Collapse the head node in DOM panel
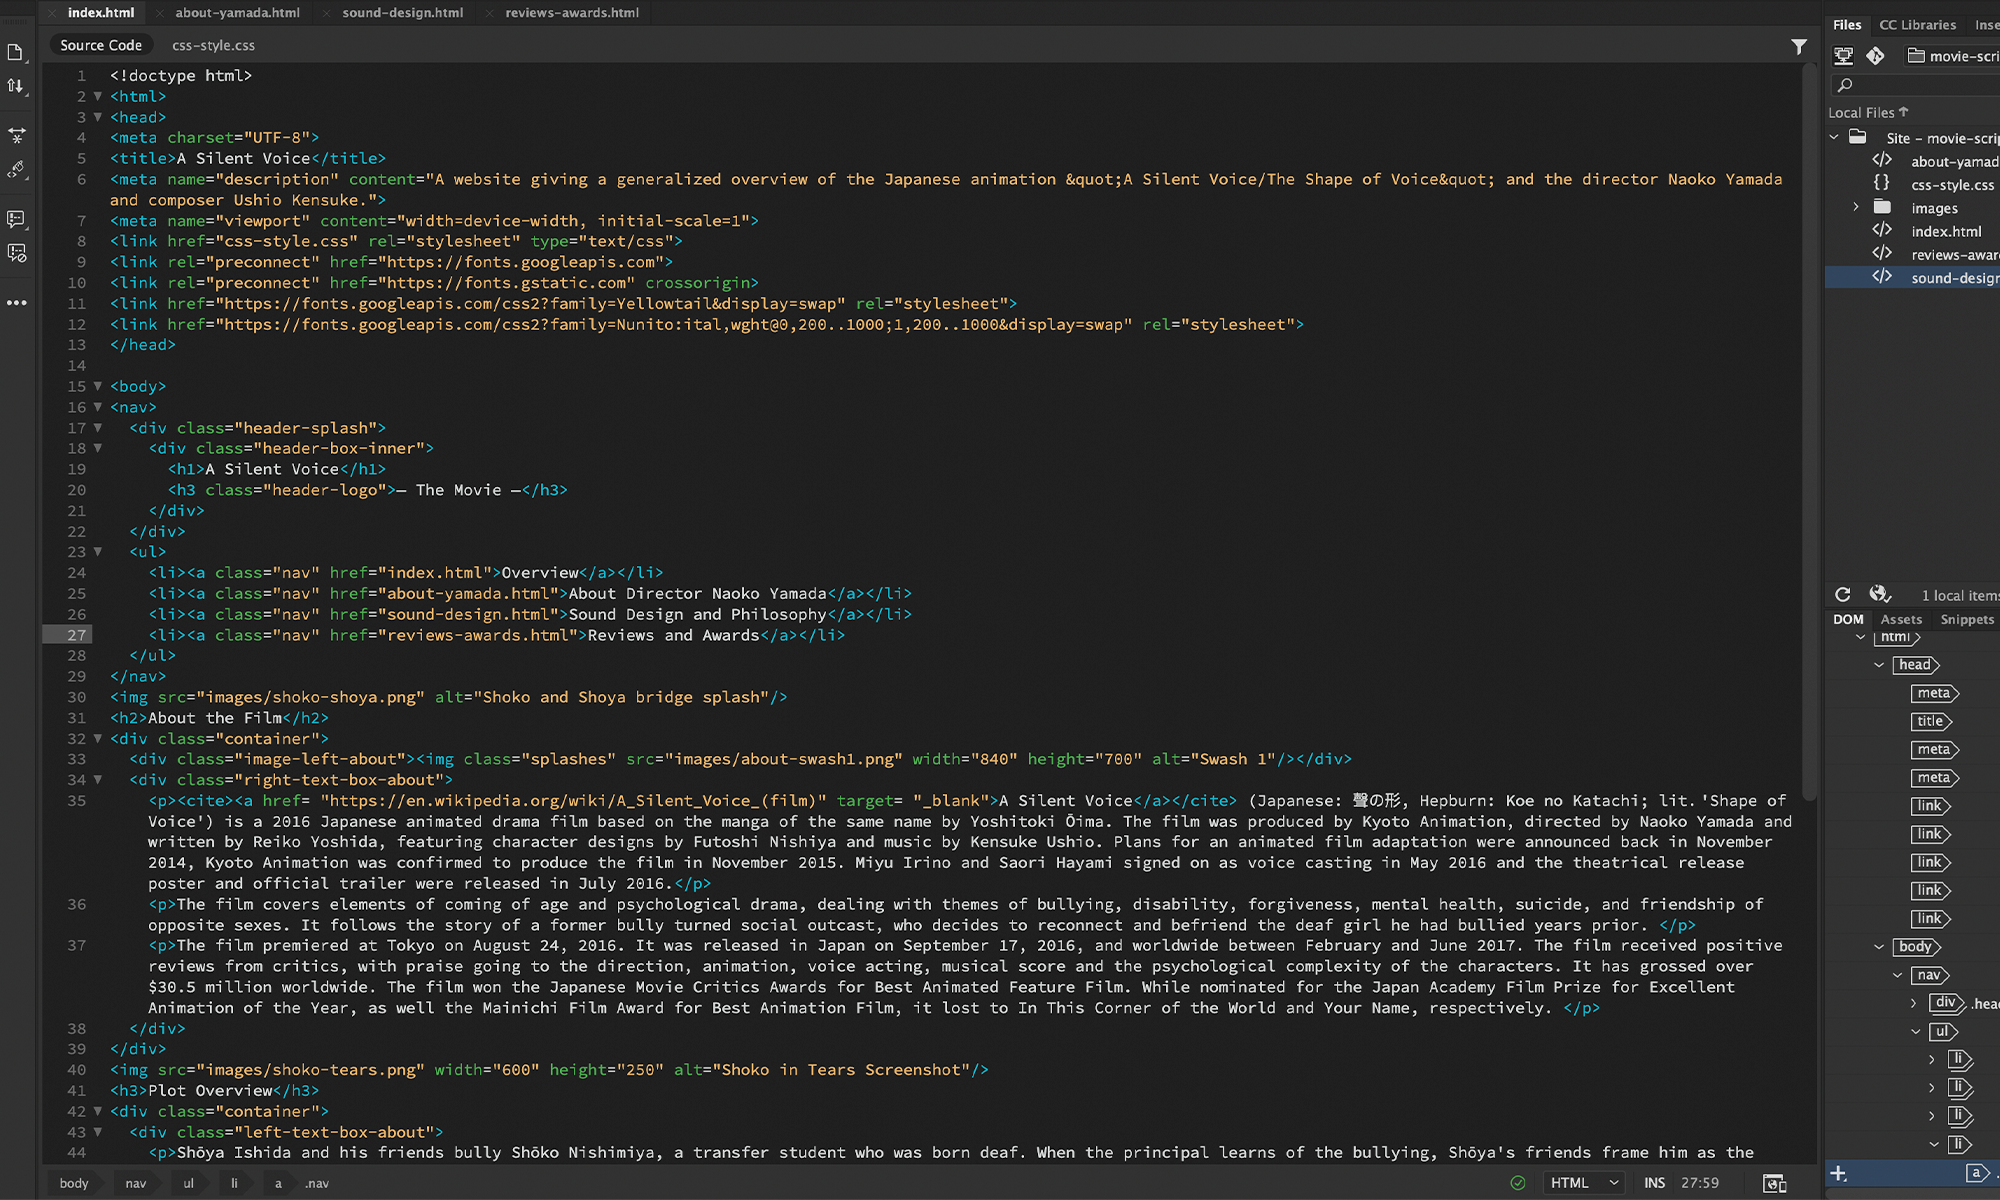Screen dimensions: 2000x1200 click(x=1879, y=665)
